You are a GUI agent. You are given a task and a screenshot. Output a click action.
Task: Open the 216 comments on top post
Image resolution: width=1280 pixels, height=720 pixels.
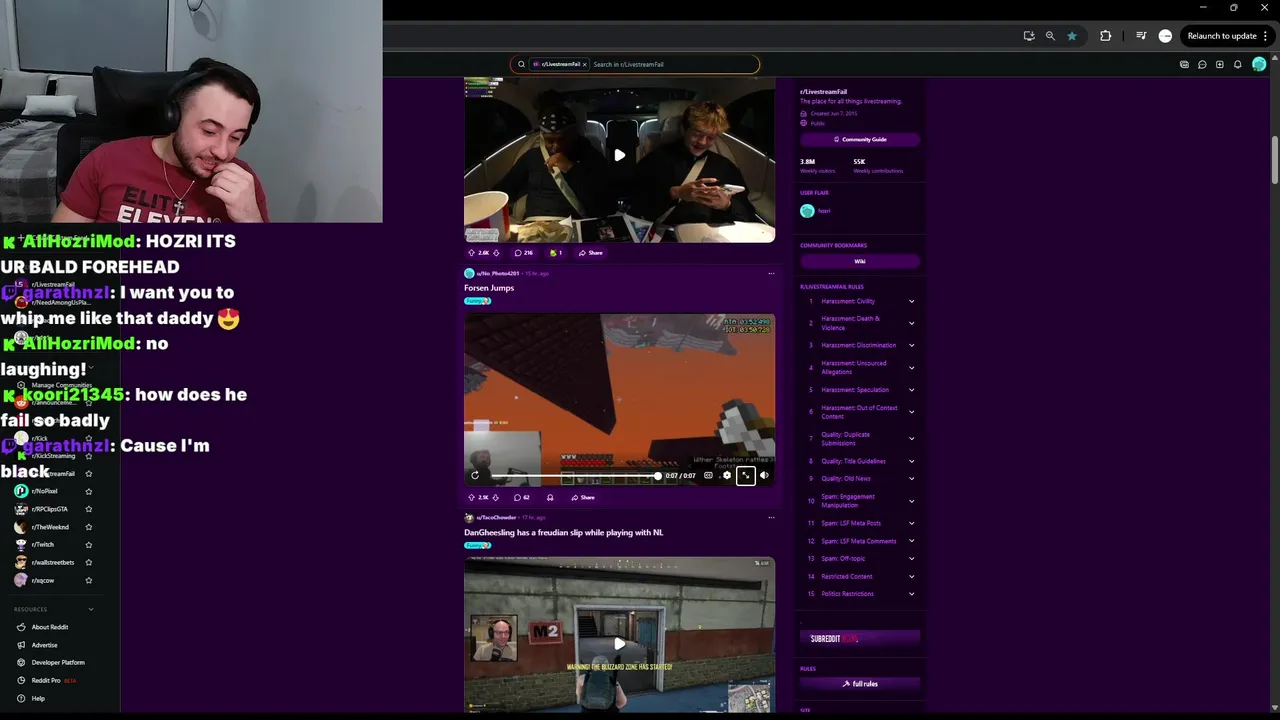tap(523, 253)
